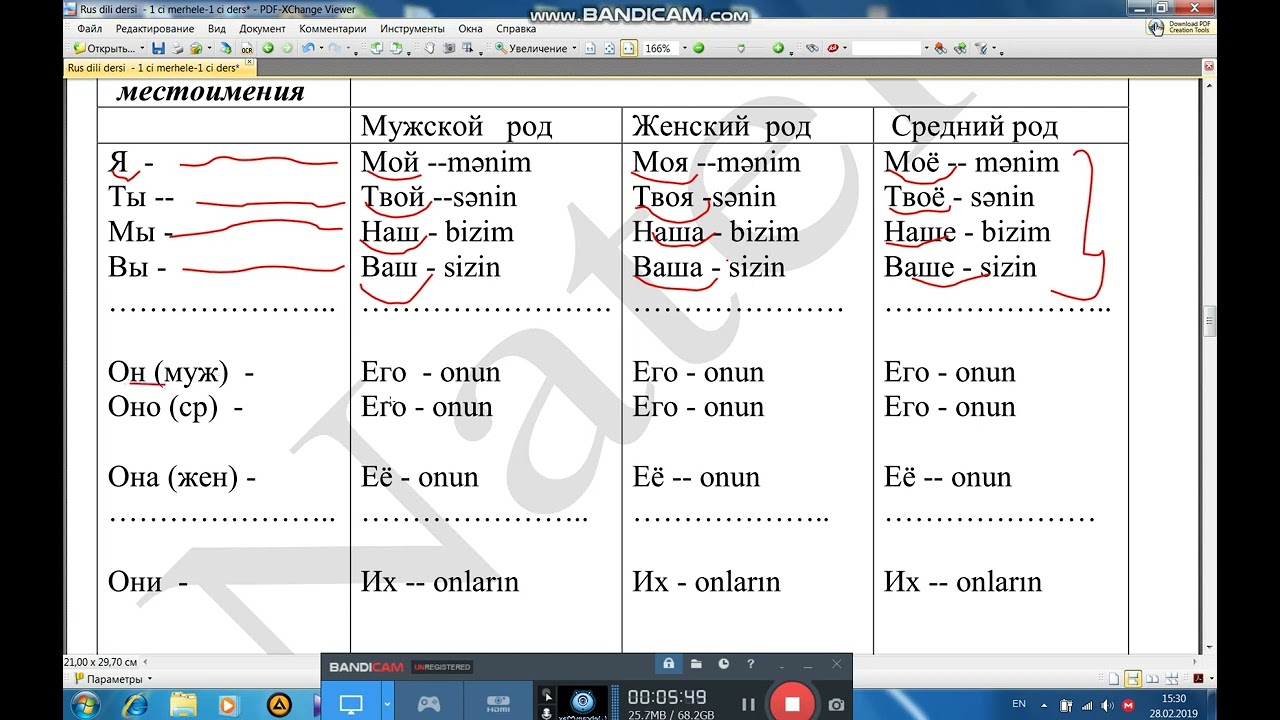The image size is (1280, 720).
Task: Click Download PDF Creation Tools button
Action: [1181, 27]
